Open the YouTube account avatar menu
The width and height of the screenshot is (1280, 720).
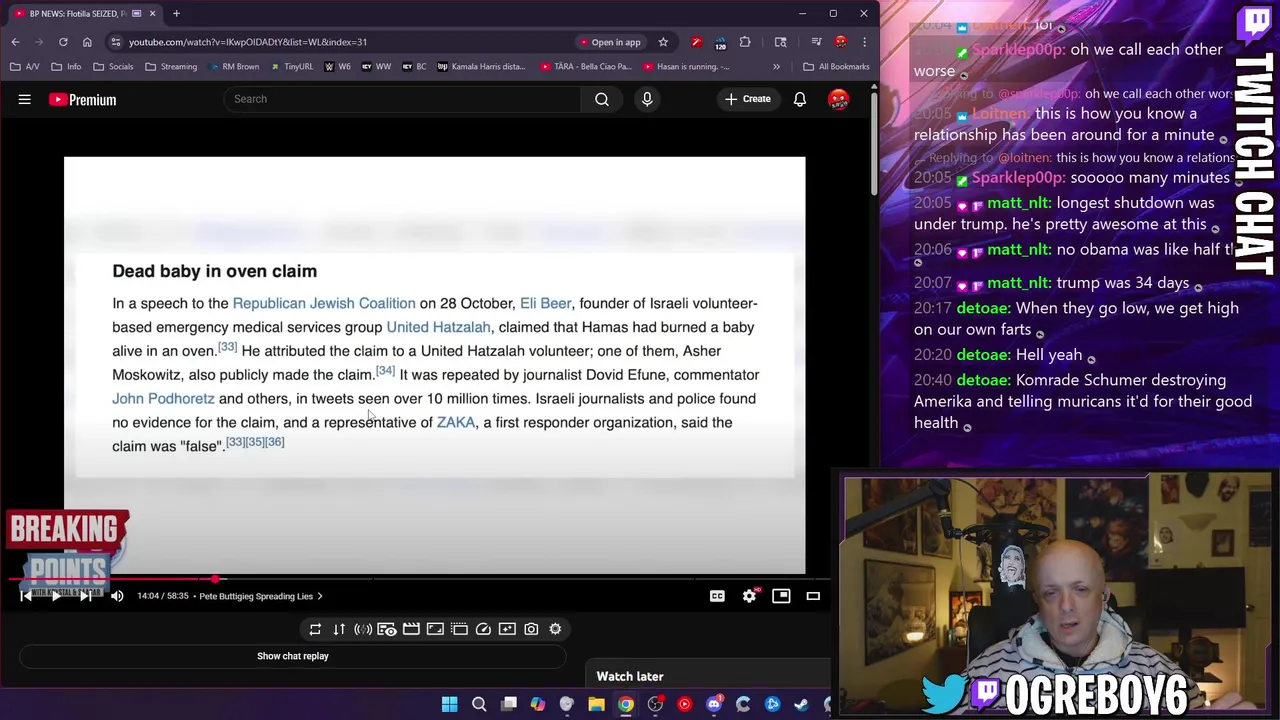838,99
